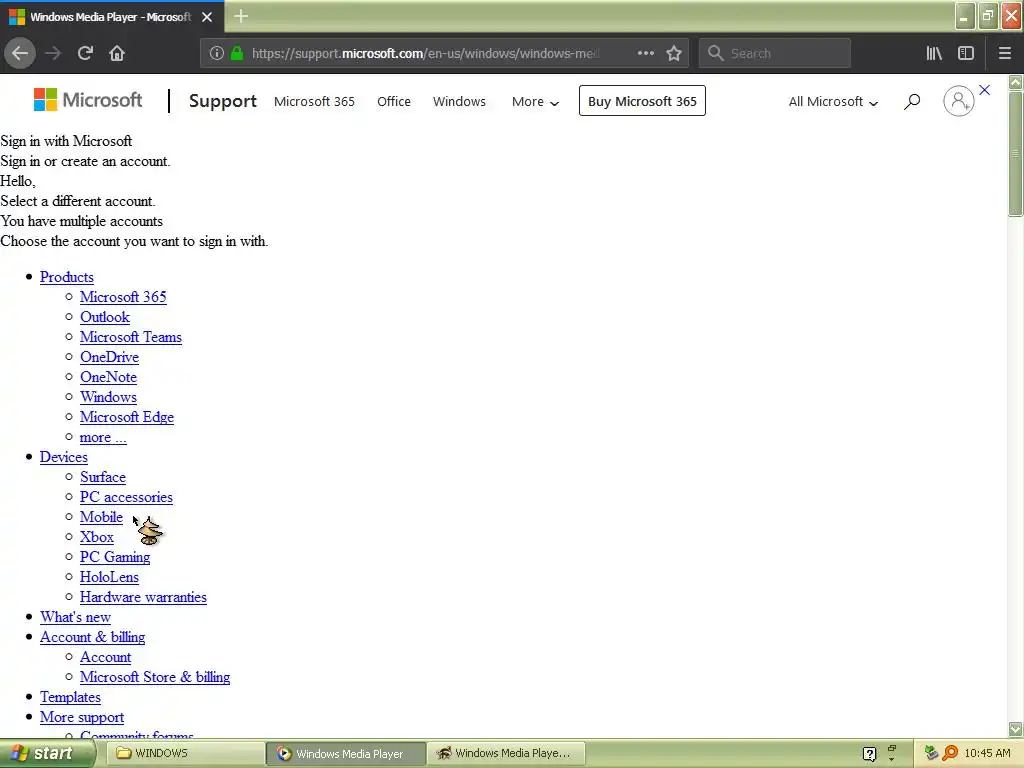Click inside the address bar URL
Screen dimensions: 1024x768
(x=424, y=53)
